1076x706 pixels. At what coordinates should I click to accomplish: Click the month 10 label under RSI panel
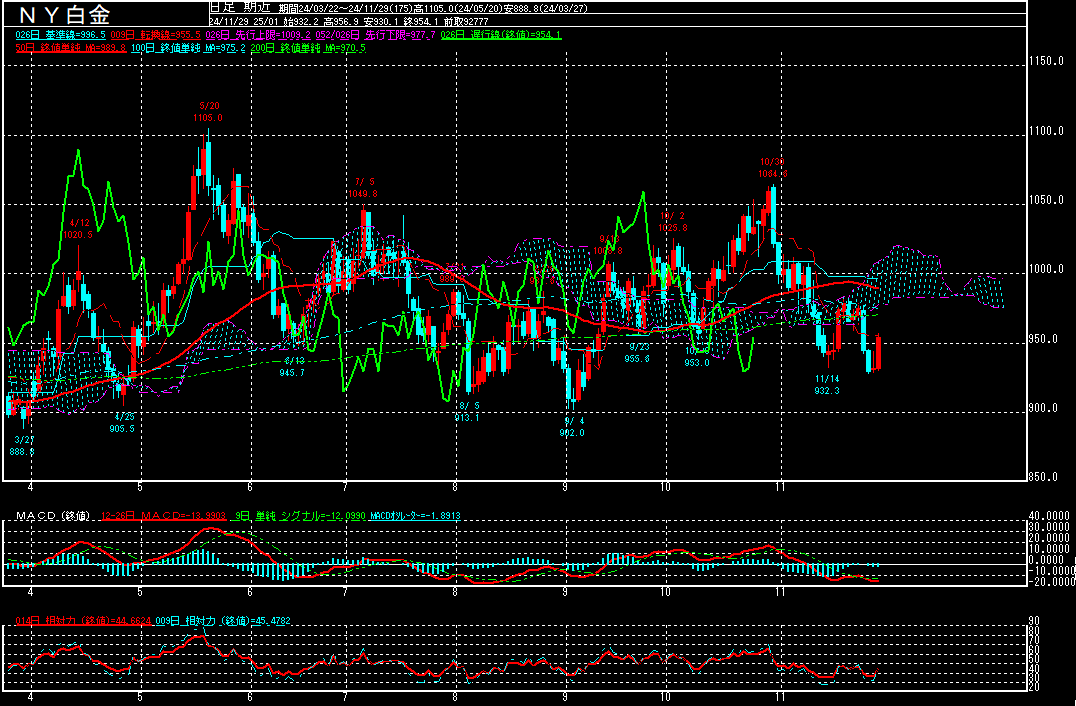point(665,698)
